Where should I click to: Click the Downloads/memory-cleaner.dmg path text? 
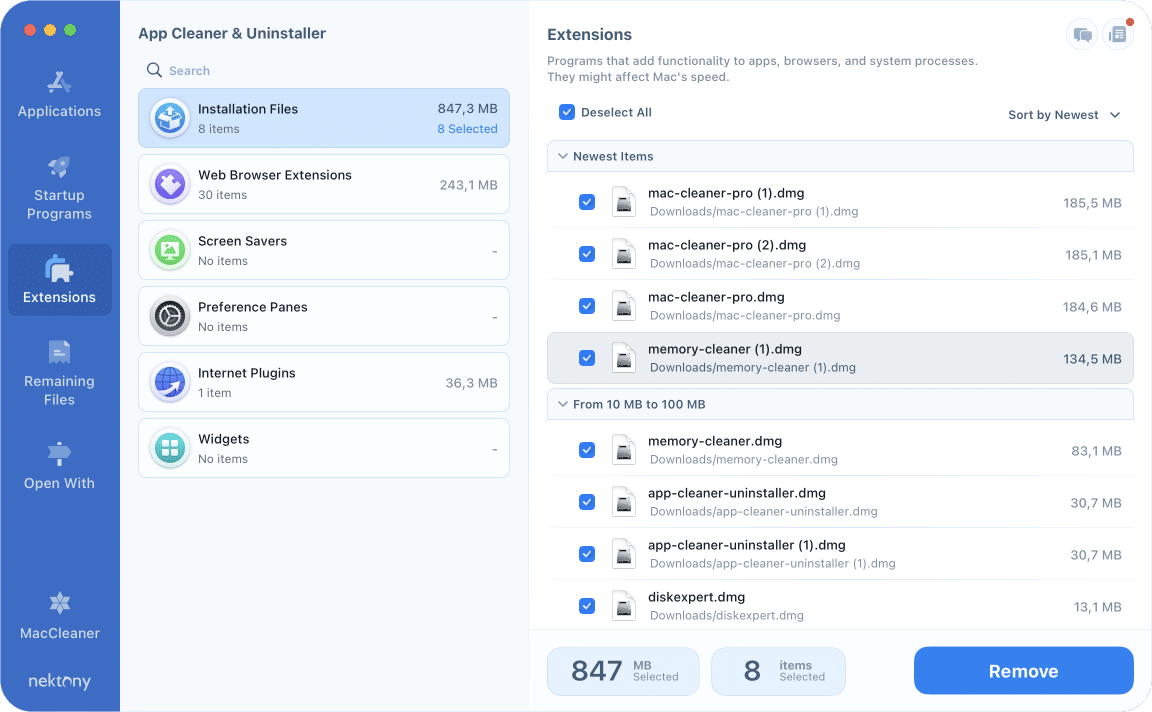click(744, 459)
